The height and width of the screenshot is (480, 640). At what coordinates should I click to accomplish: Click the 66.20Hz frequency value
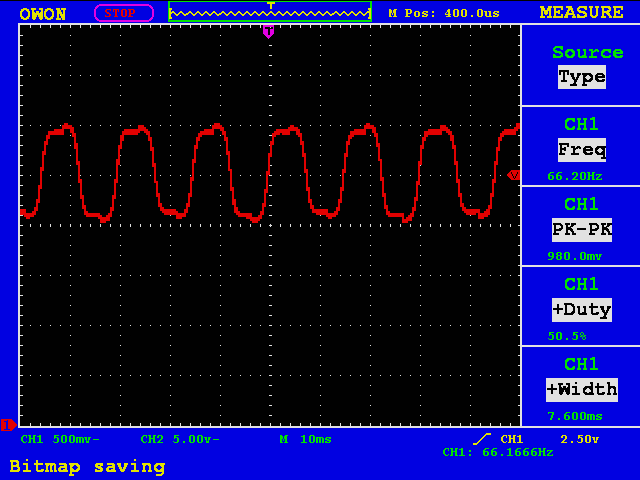575,176
